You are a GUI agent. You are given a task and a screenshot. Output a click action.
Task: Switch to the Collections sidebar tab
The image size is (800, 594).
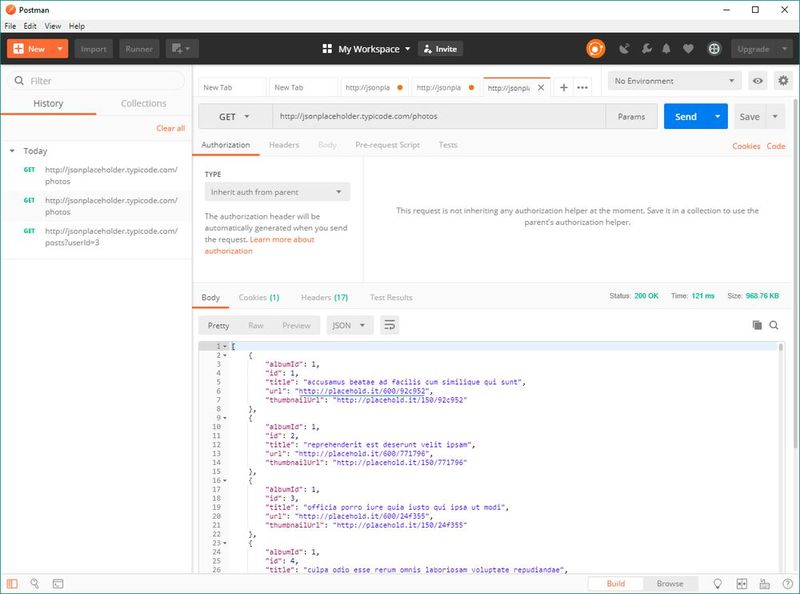[x=143, y=104]
